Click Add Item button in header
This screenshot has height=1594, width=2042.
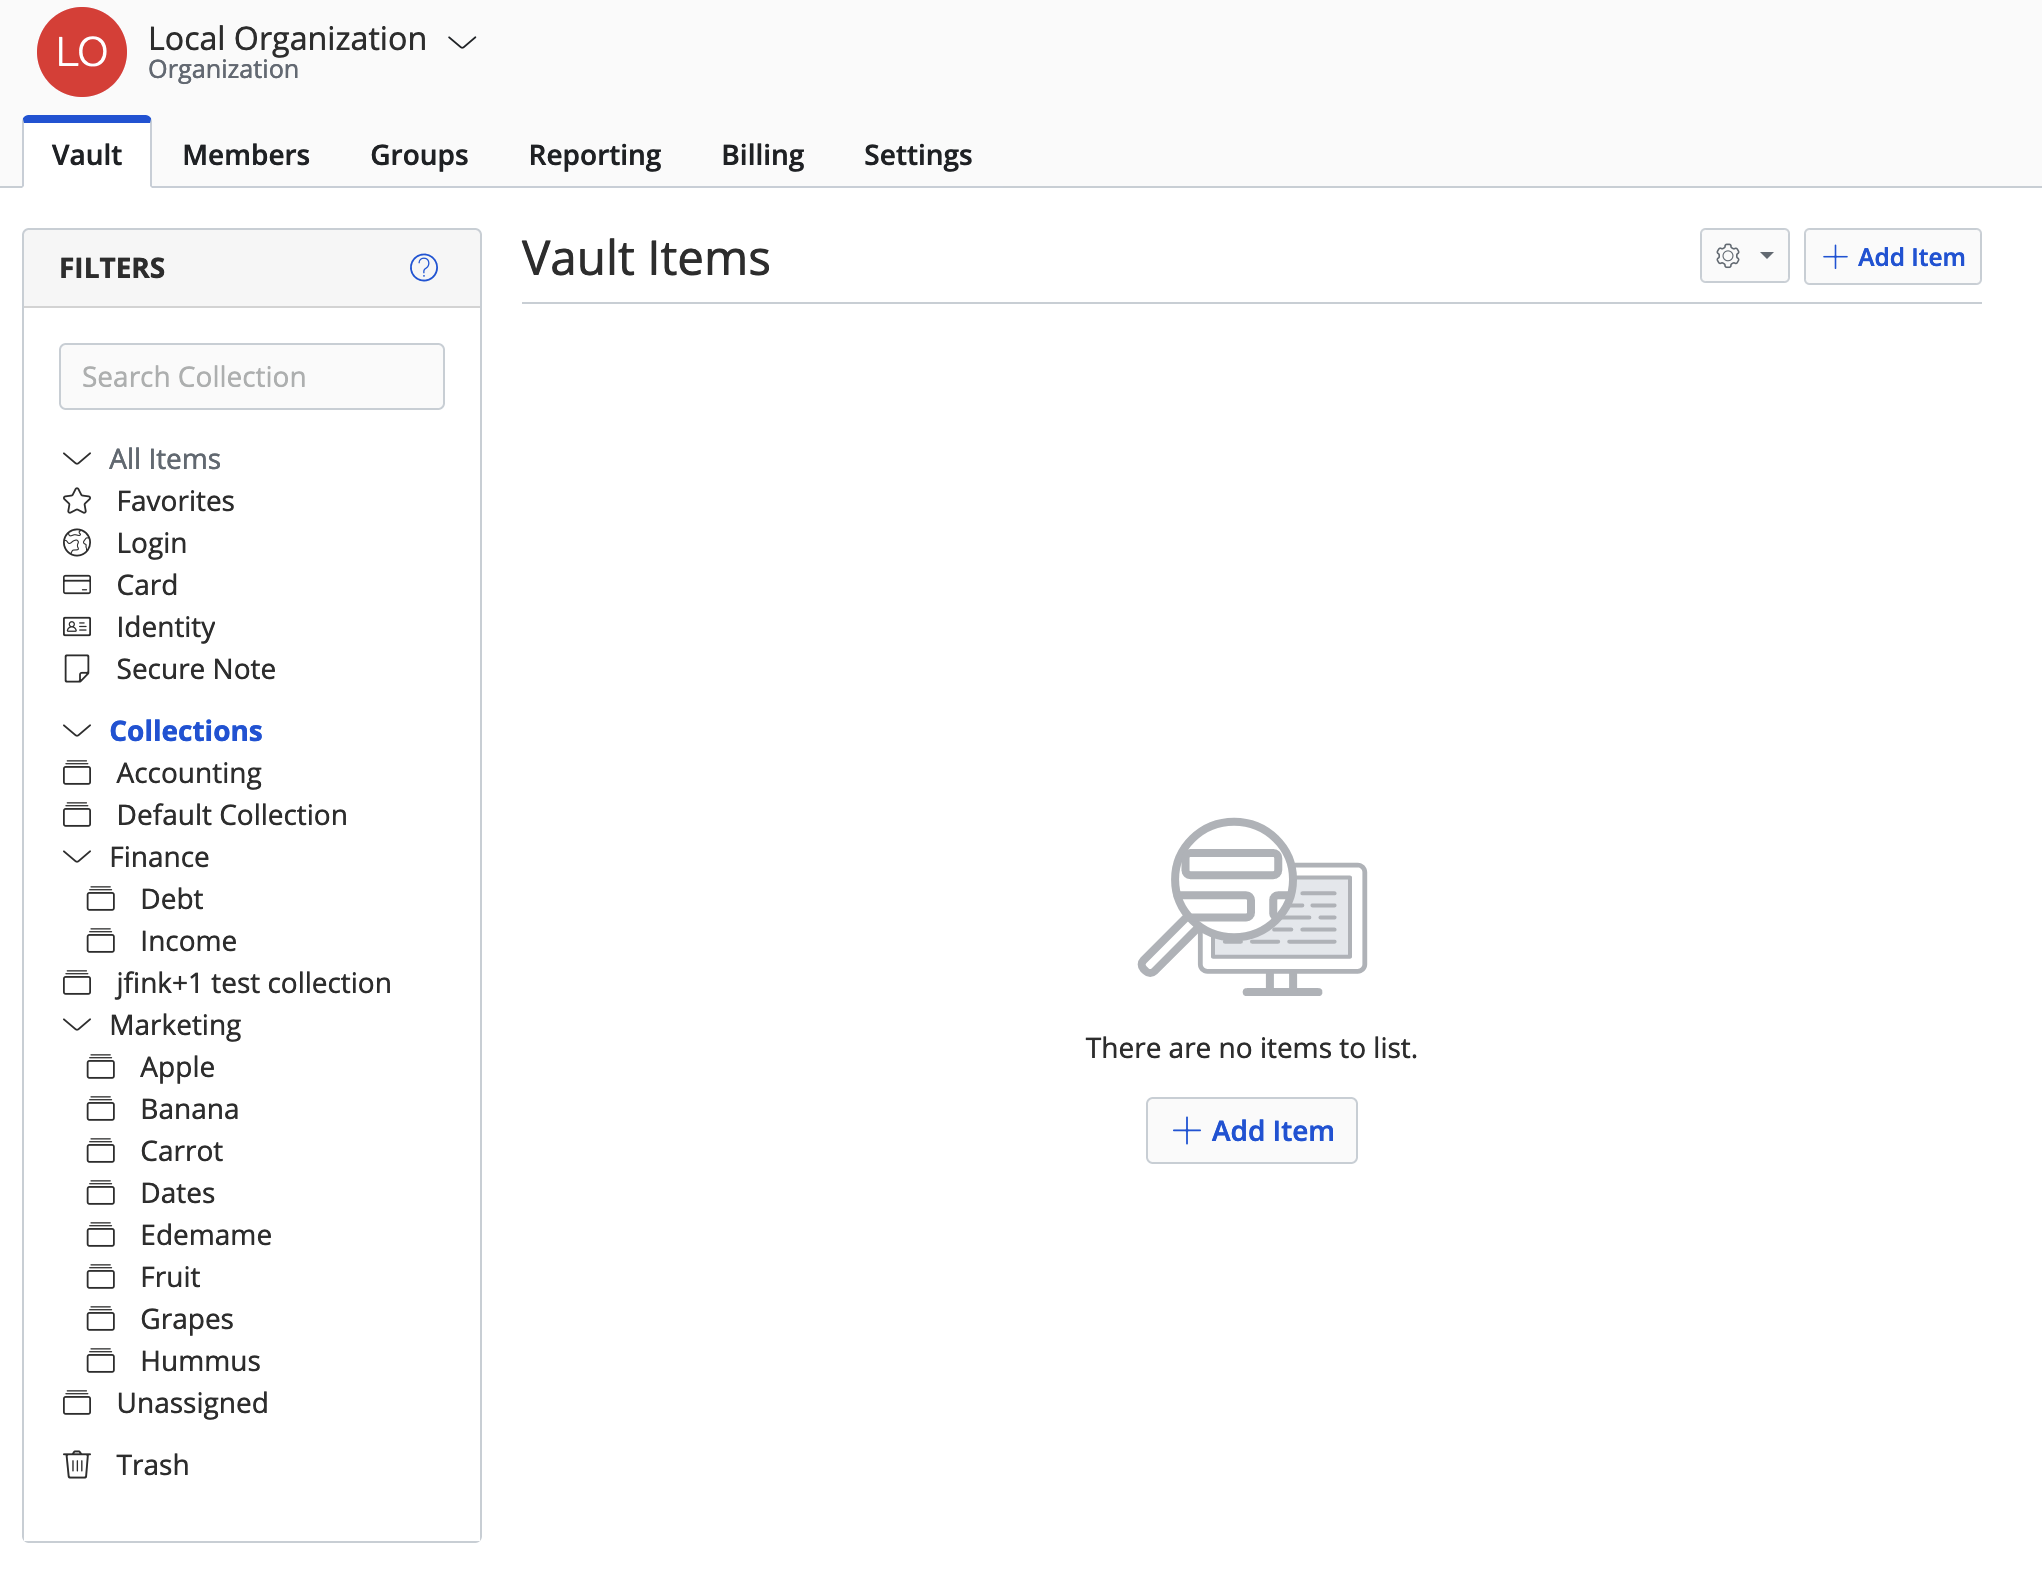[1892, 257]
